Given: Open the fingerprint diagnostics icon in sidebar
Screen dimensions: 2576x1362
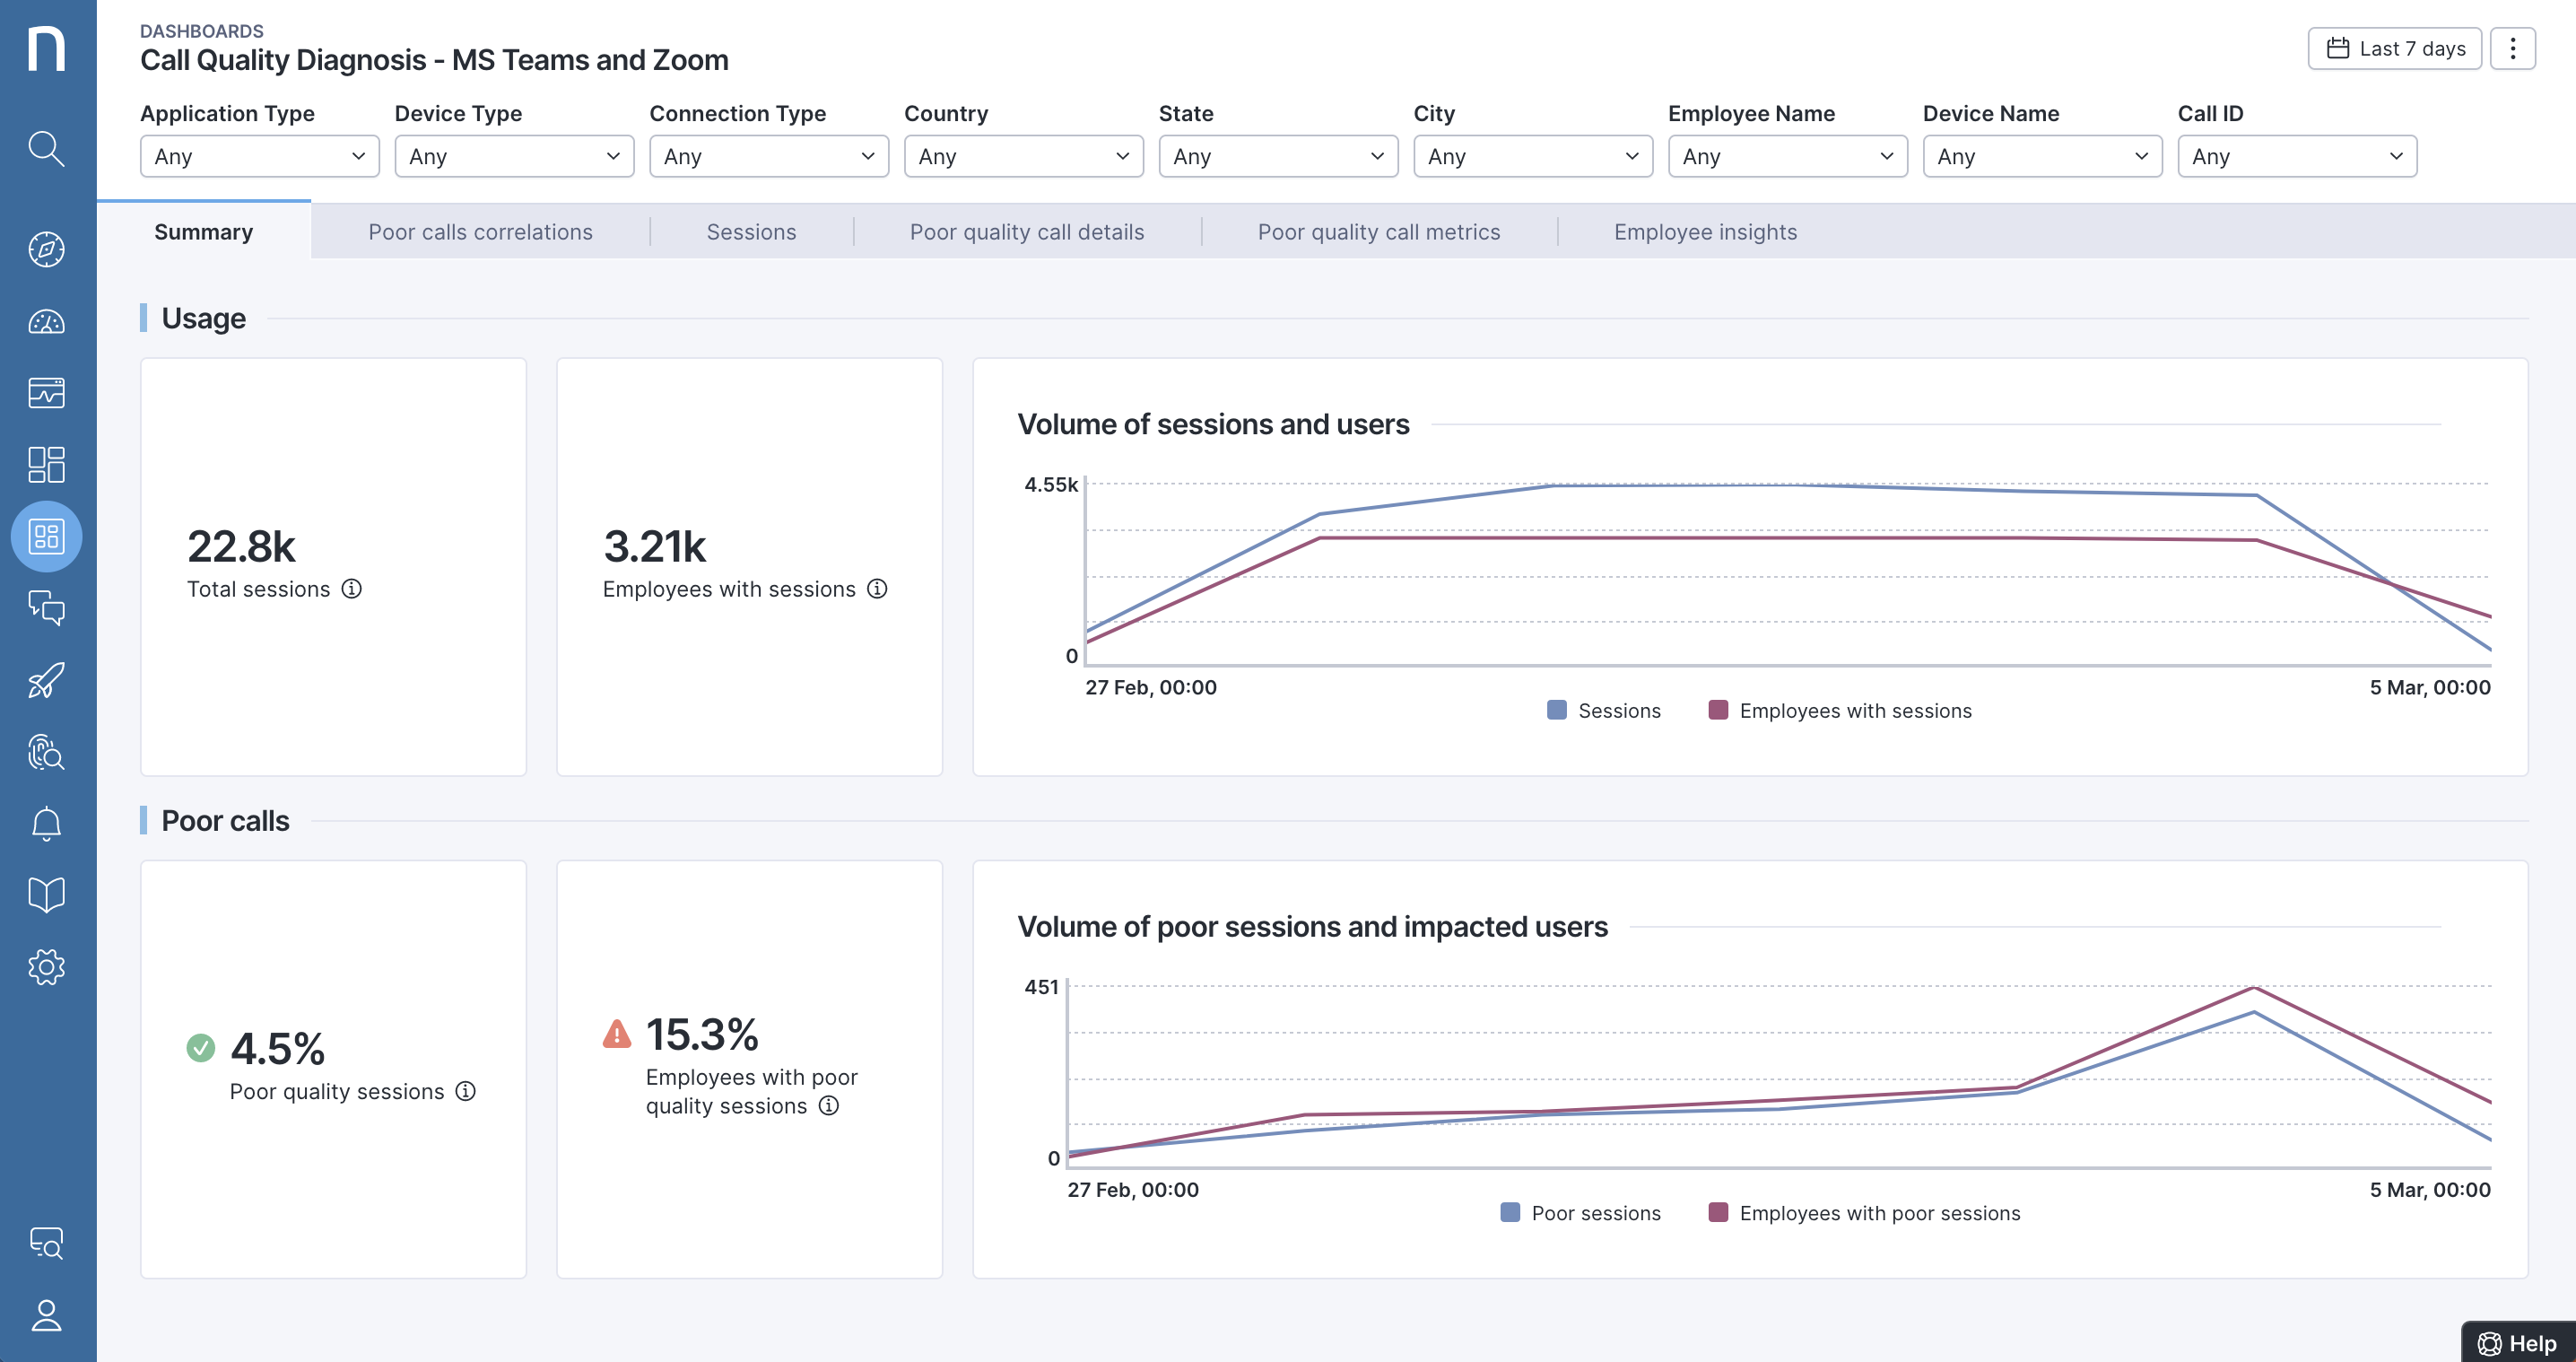Looking at the screenshot, I should click(46, 752).
